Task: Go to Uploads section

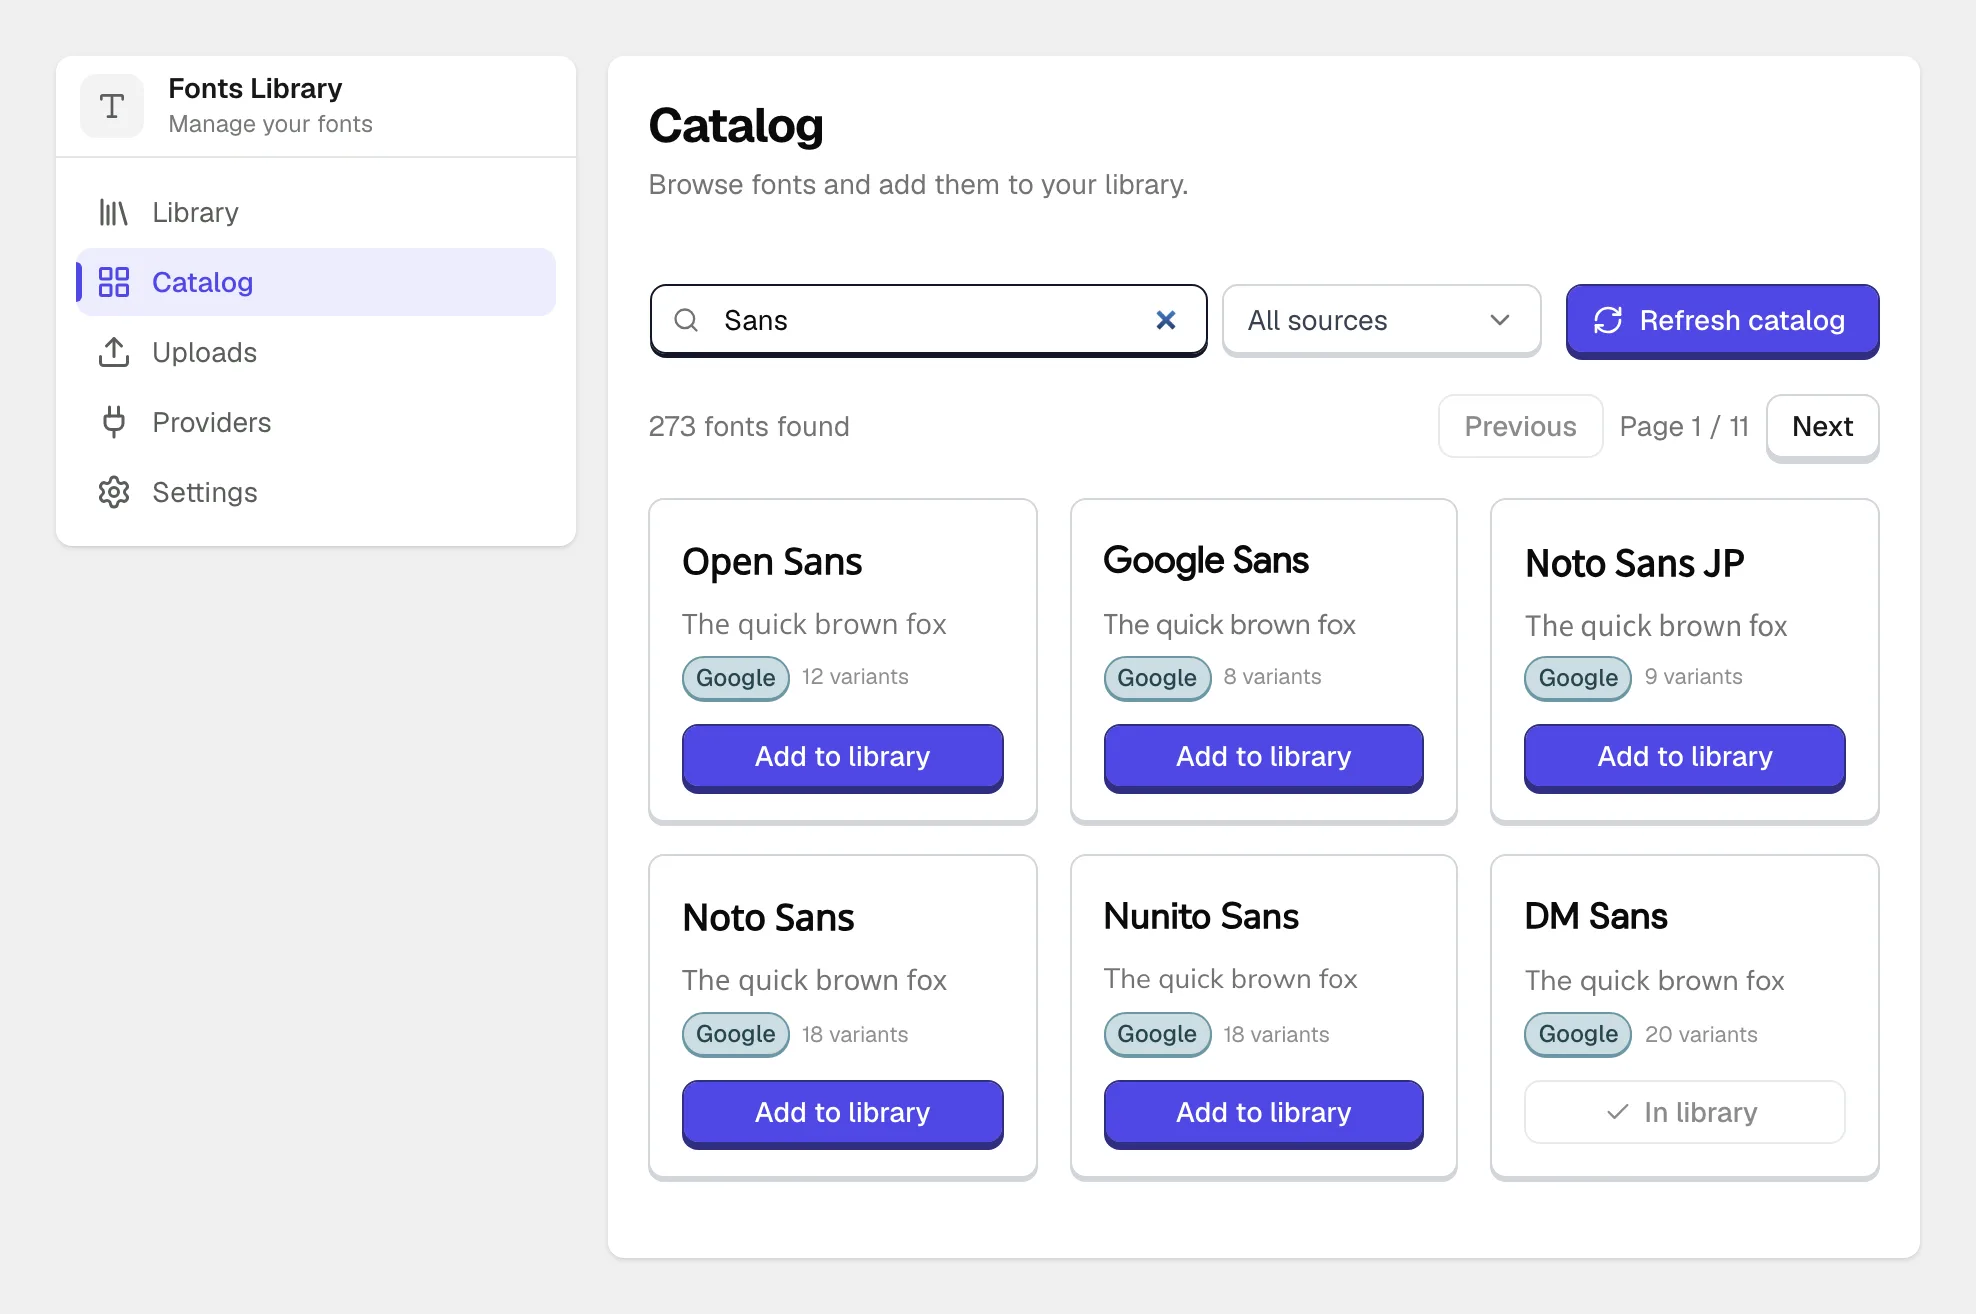Action: point(316,352)
